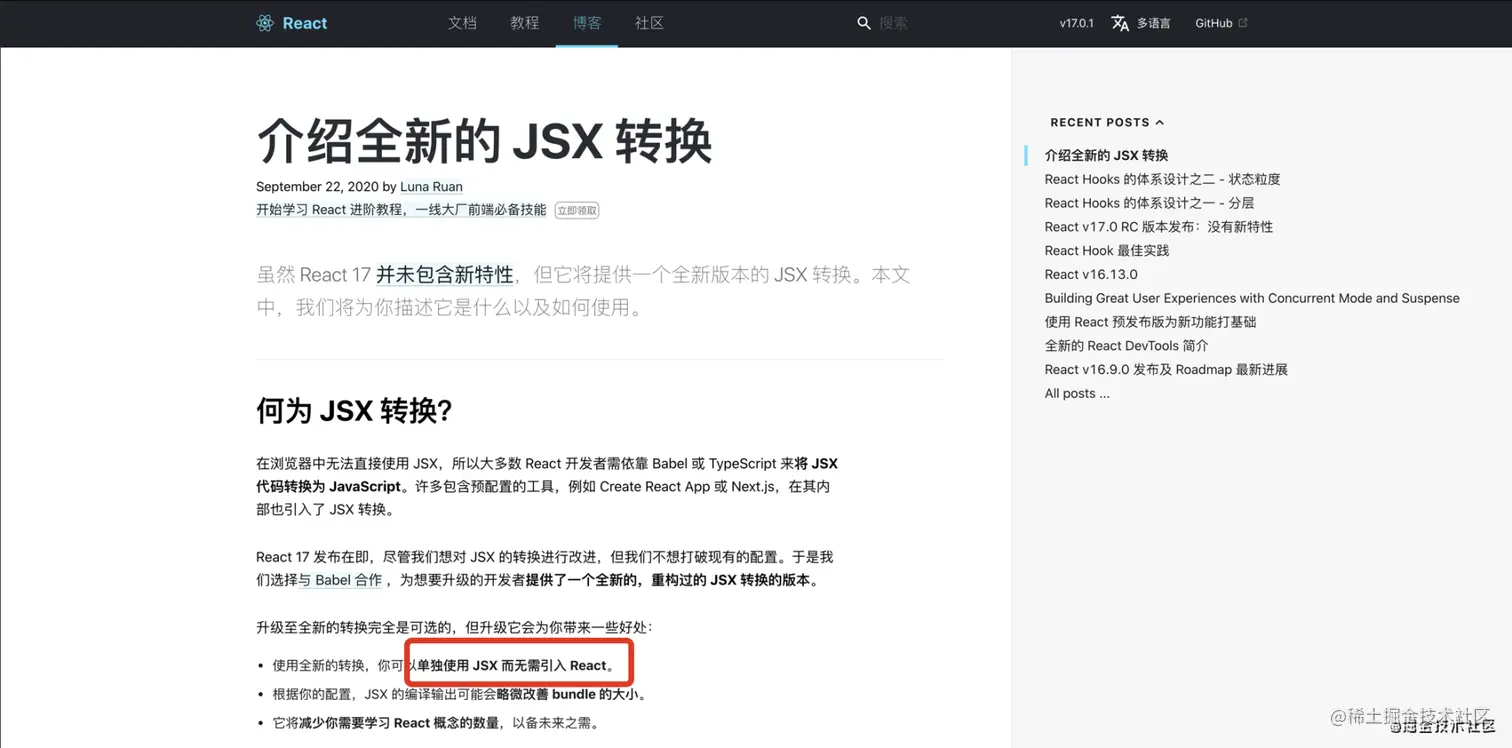This screenshot has width=1512, height=748.
Task: Select the highlighted 博客 tab
Action: click(x=587, y=22)
